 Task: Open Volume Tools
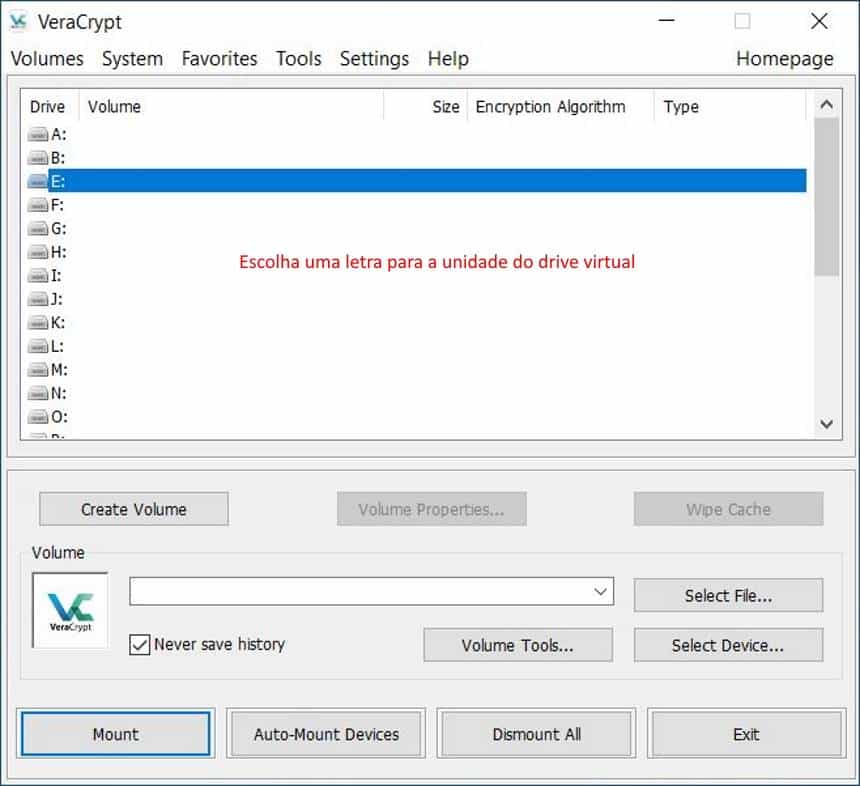click(x=518, y=645)
